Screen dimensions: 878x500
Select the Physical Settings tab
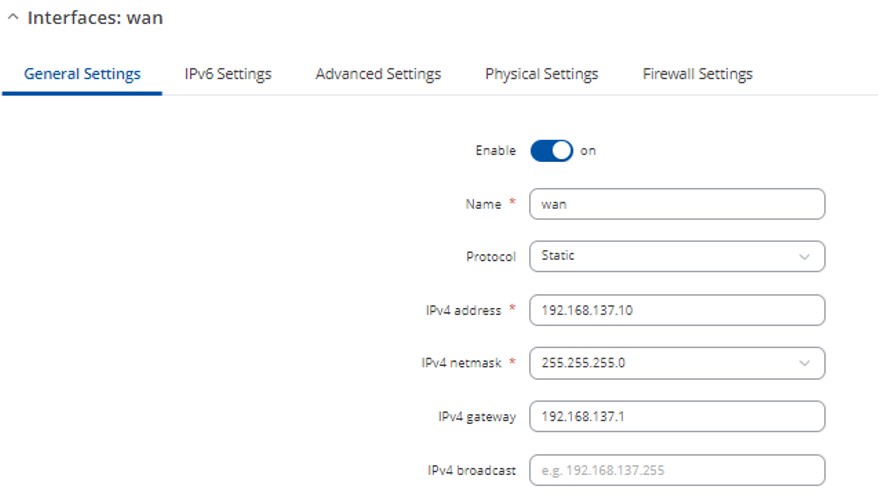pos(541,74)
